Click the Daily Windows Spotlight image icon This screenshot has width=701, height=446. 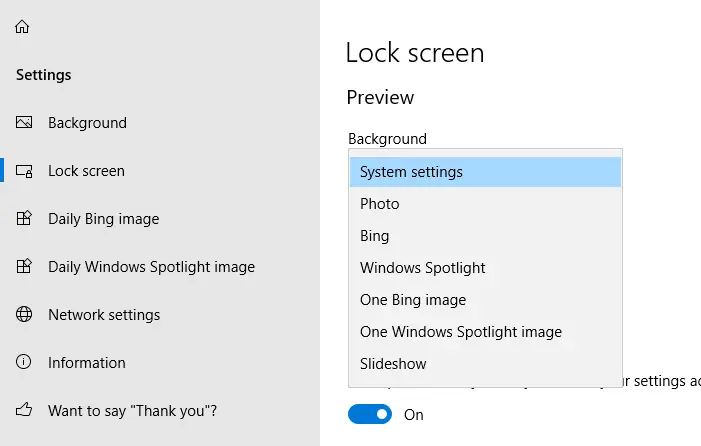(24, 267)
